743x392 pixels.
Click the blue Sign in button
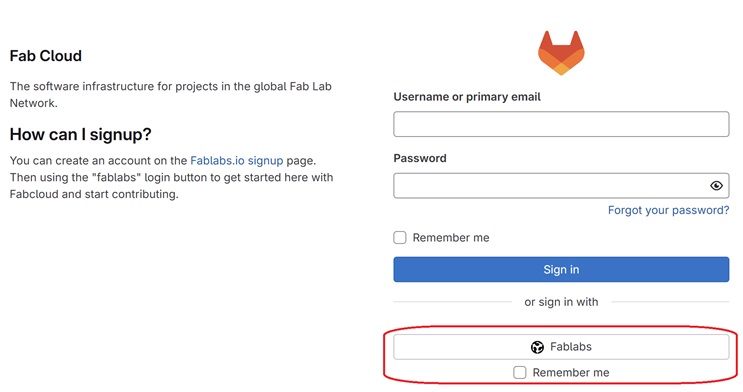pyautogui.click(x=561, y=269)
